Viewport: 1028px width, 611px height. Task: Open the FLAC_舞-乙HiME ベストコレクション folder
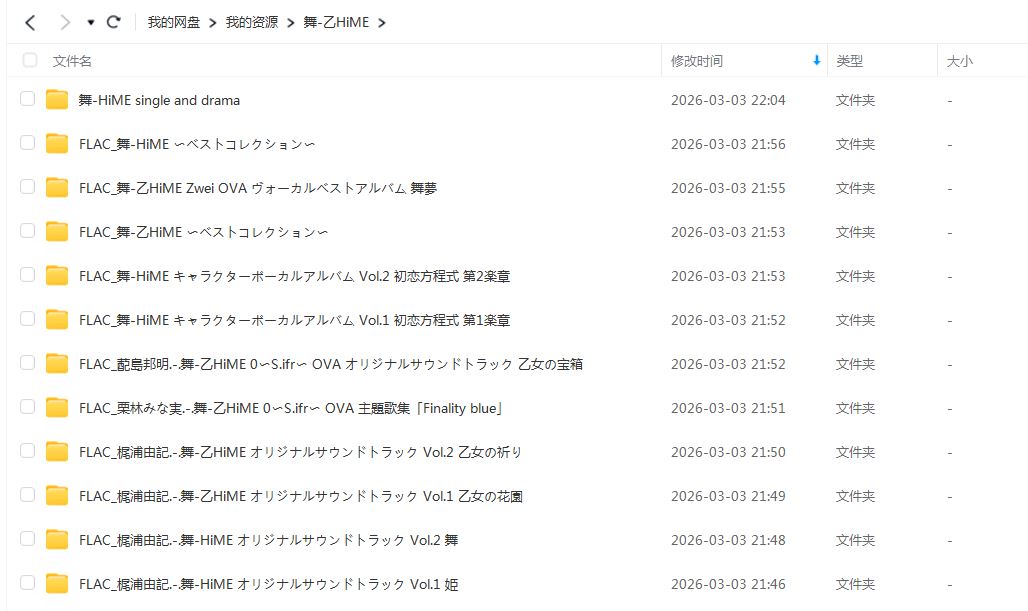(x=203, y=232)
